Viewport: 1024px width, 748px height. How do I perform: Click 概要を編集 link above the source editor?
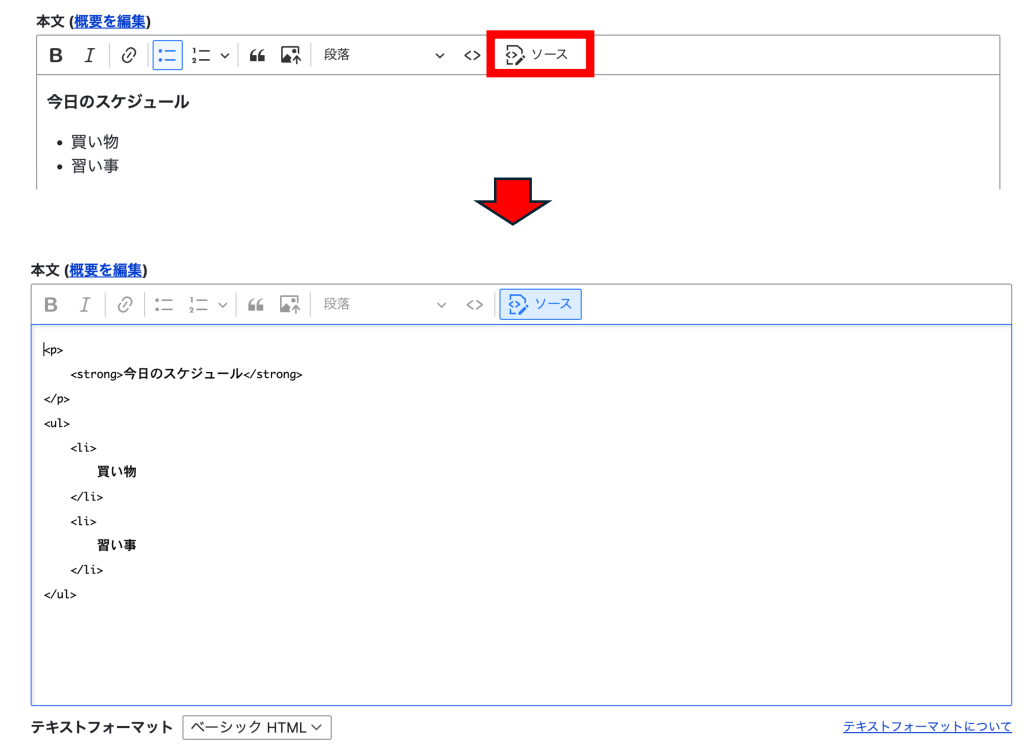pos(106,270)
